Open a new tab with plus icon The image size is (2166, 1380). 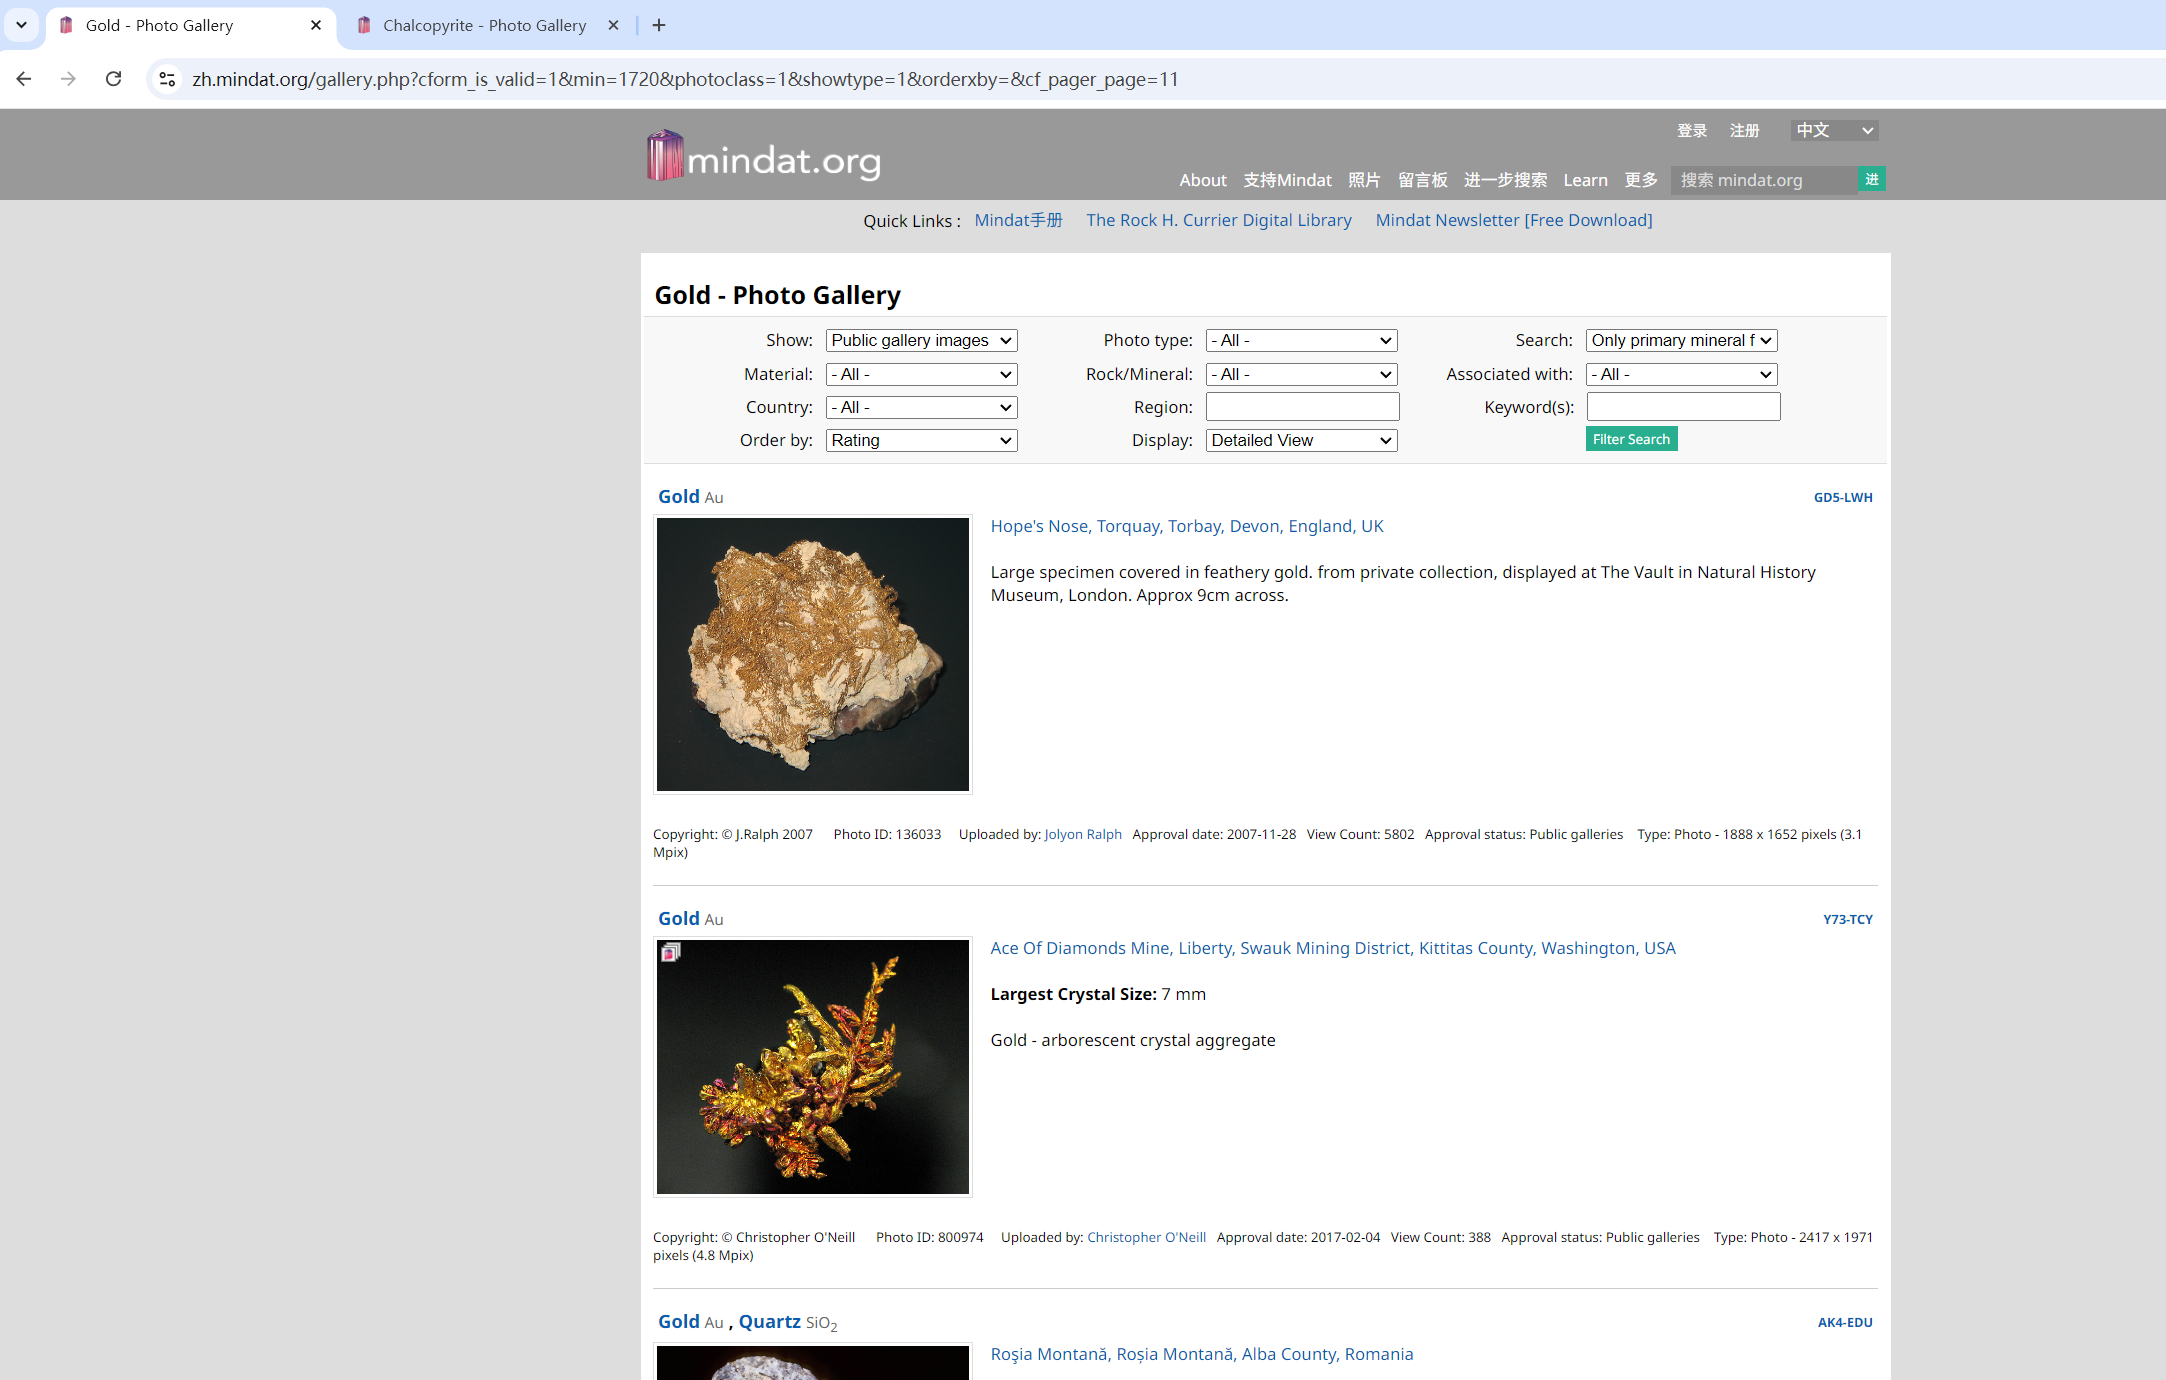659,25
